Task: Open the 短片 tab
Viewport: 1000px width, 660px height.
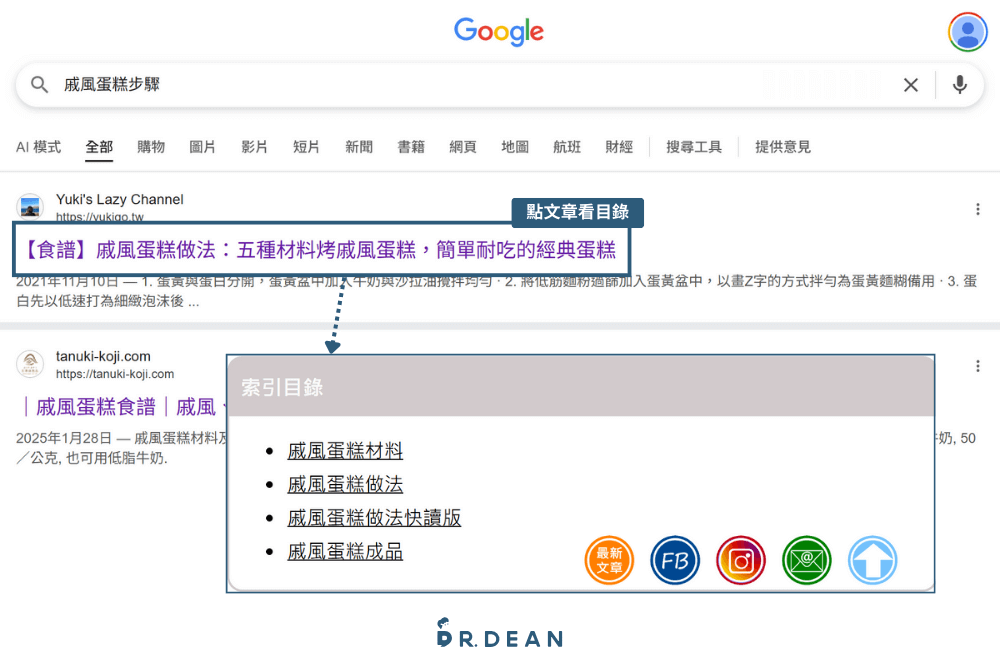Action: (306, 147)
